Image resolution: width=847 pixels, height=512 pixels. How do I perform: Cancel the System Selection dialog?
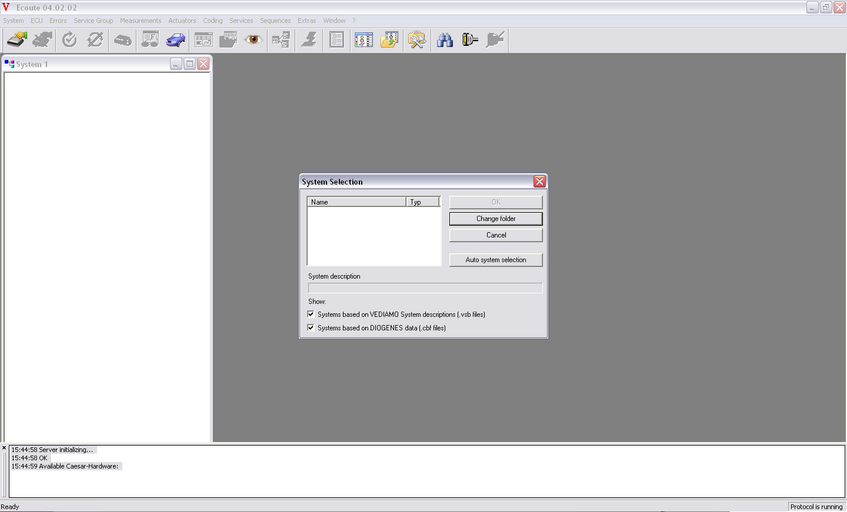coord(496,235)
